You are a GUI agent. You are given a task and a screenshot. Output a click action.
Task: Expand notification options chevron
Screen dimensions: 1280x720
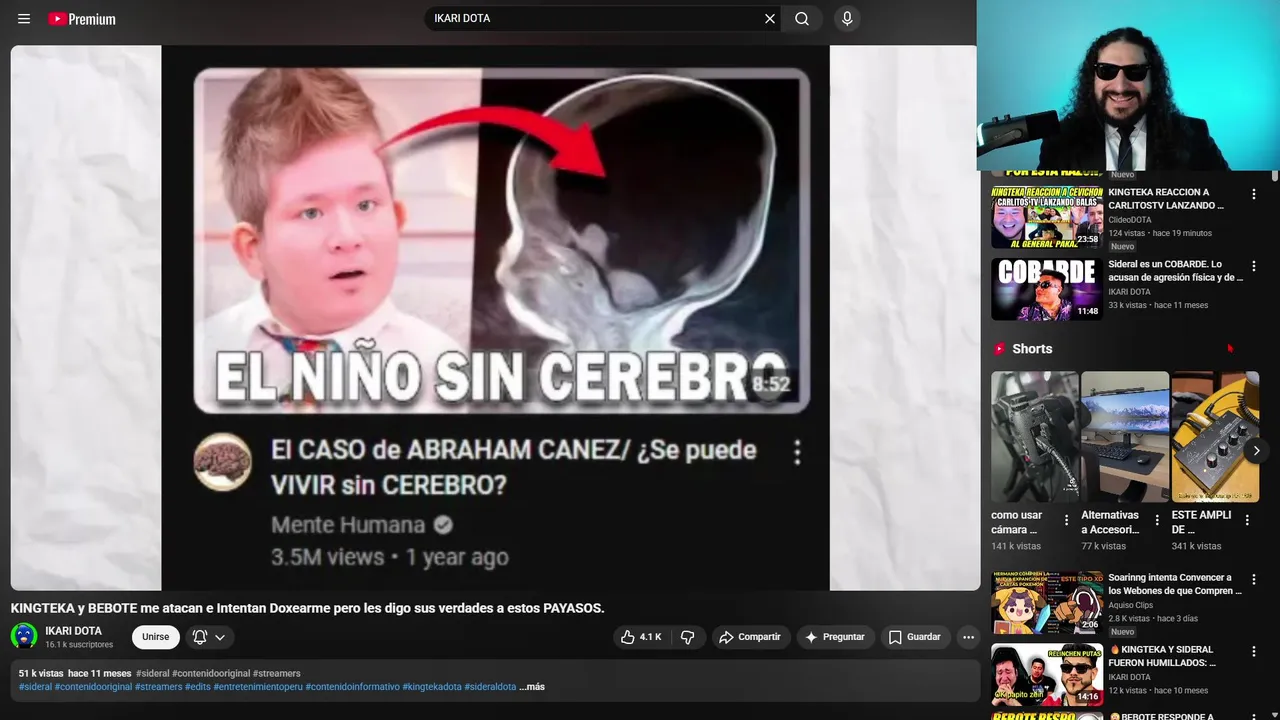(x=220, y=637)
